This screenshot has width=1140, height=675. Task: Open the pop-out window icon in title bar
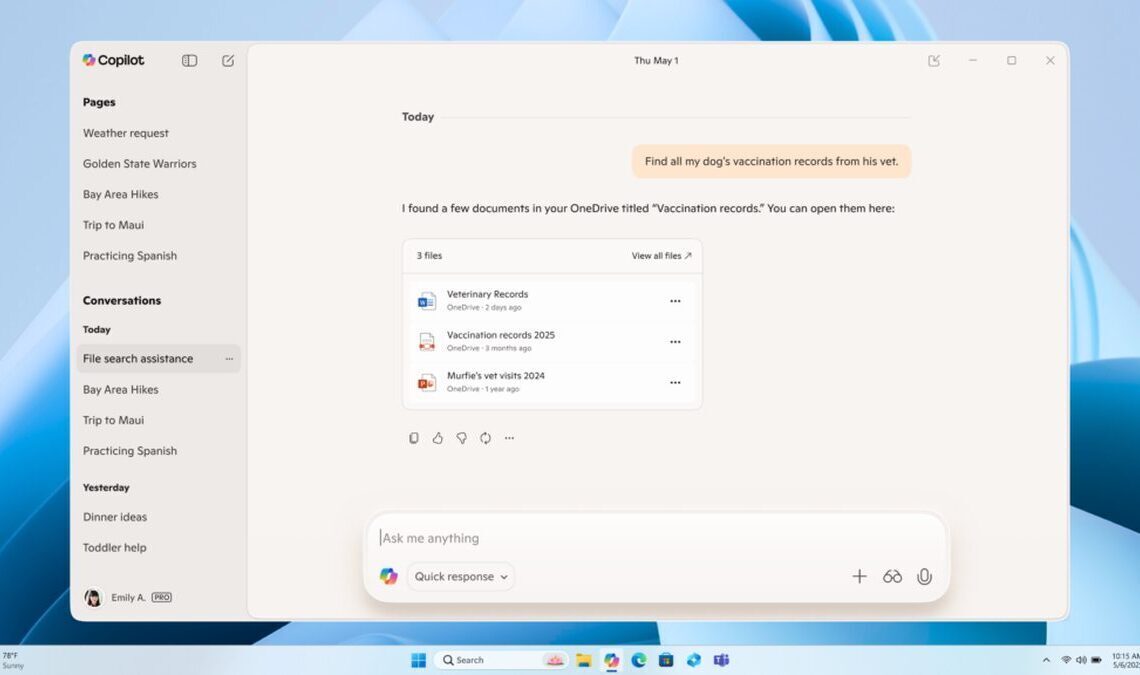[x=934, y=61]
